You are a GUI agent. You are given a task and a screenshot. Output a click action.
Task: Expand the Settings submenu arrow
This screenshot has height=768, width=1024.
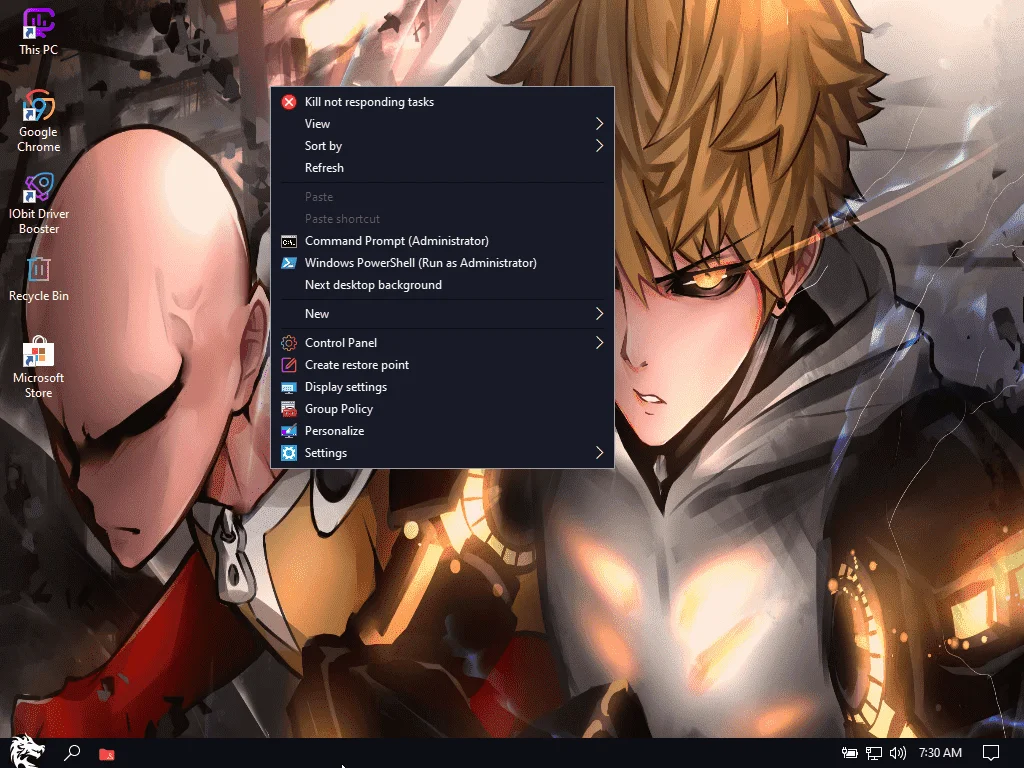pyautogui.click(x=599, y=453)
